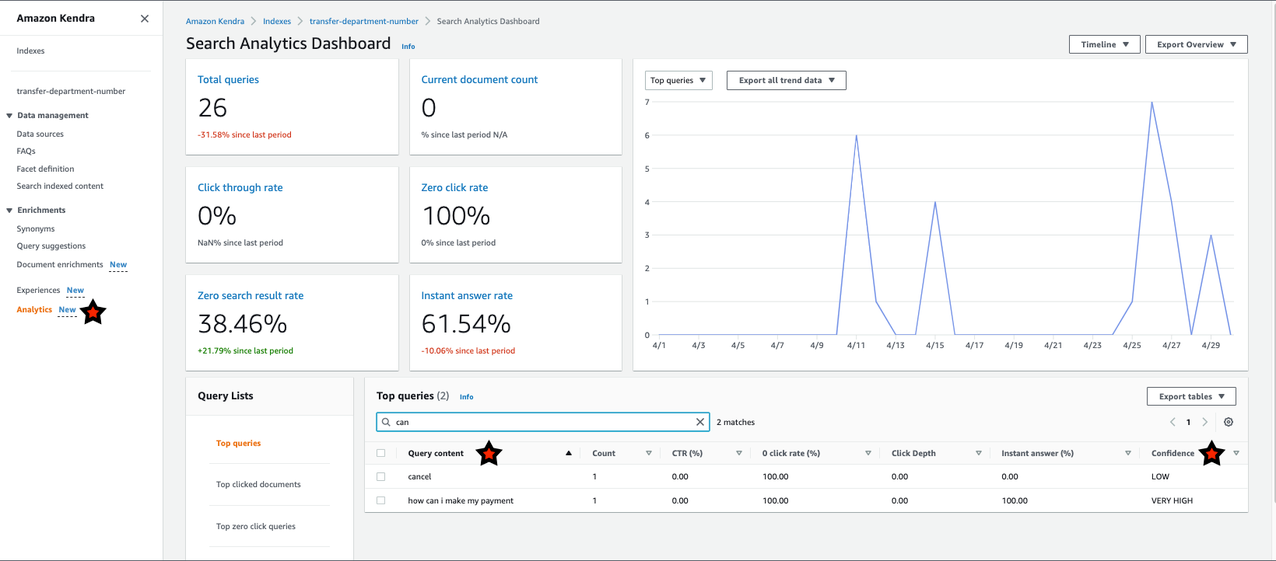The height and width of the screenshot is (561, 1276).
Task: Click Total queries metric title
Action: pyautogui.click(x=228, y=79)
